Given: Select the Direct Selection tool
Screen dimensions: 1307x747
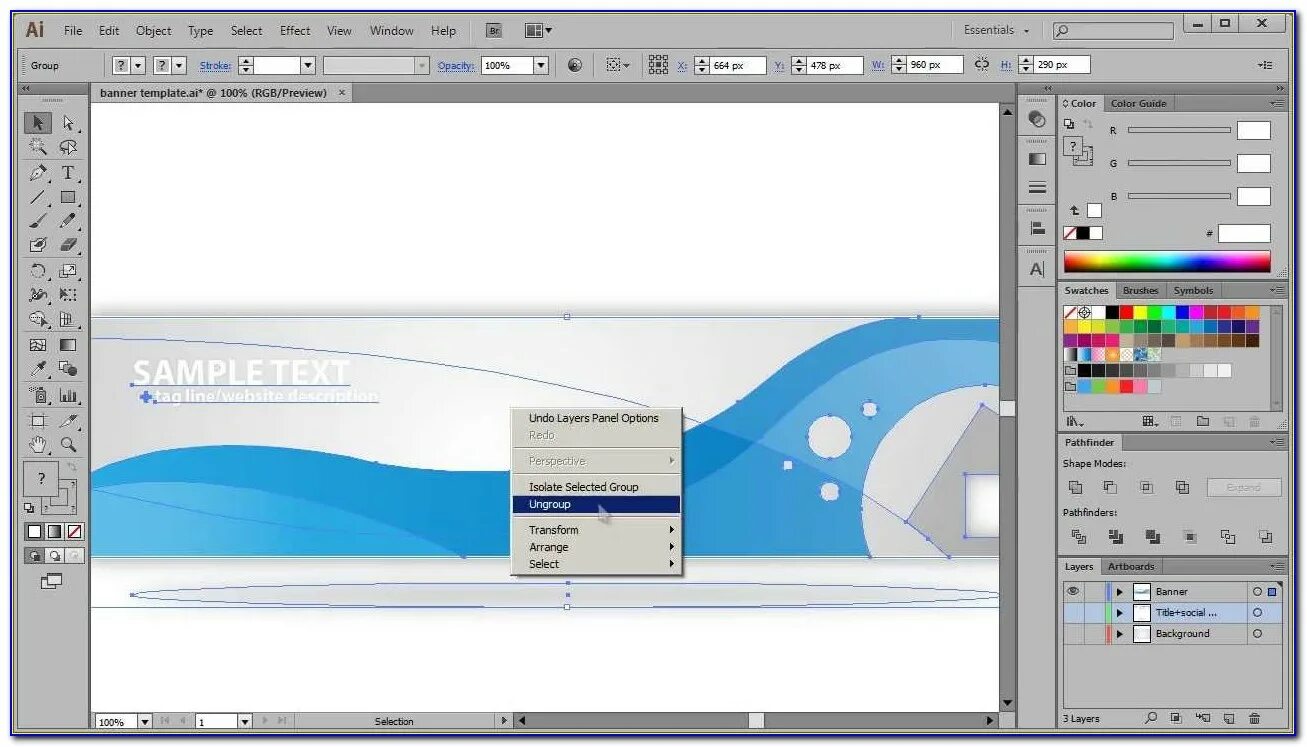Looking at the screenshot, I should tap(68, 123).
